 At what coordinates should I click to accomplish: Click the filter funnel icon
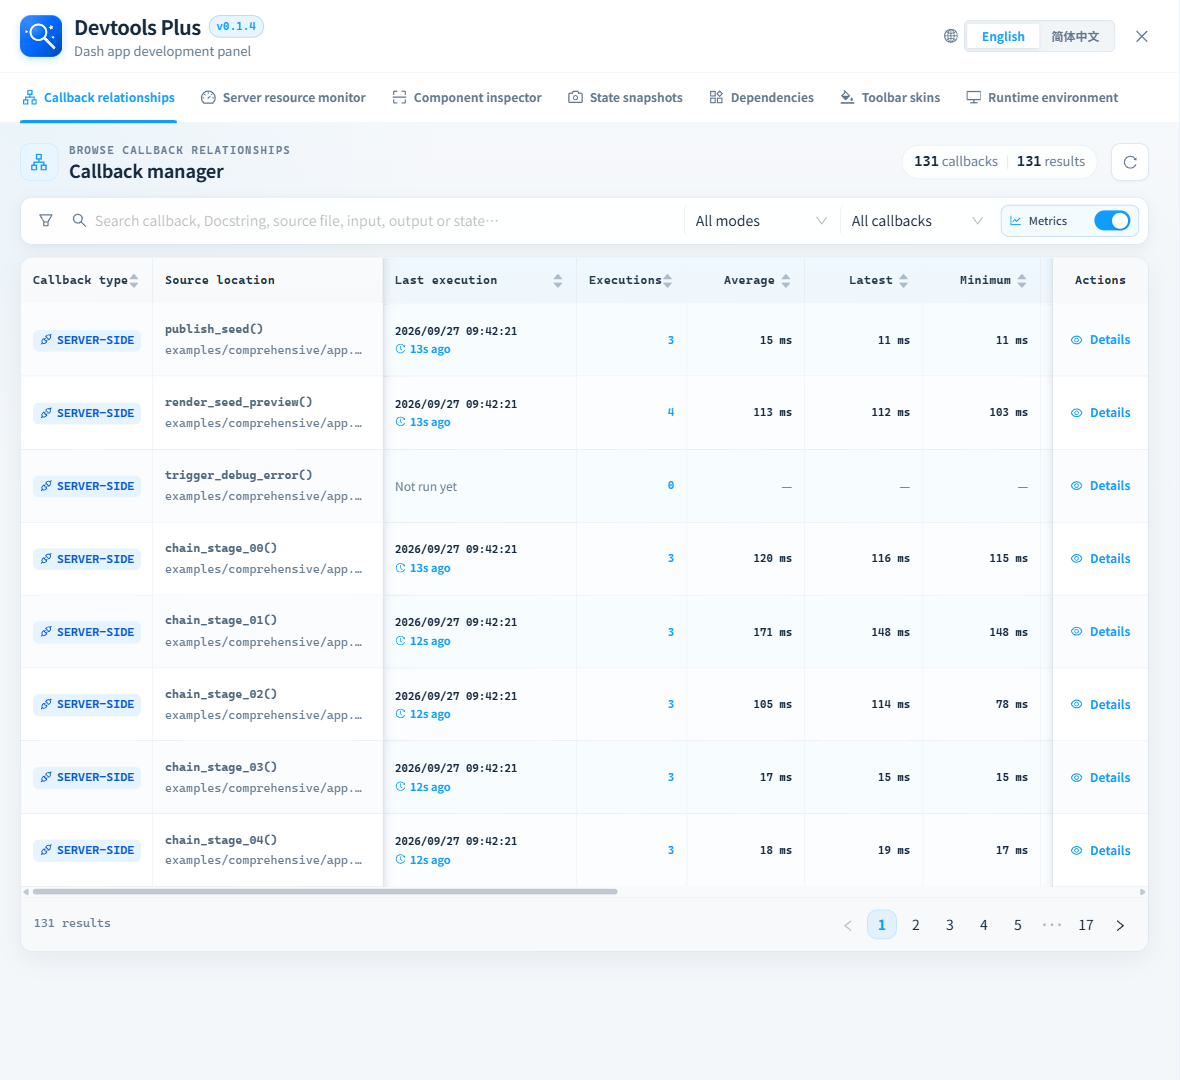(46, 221)
